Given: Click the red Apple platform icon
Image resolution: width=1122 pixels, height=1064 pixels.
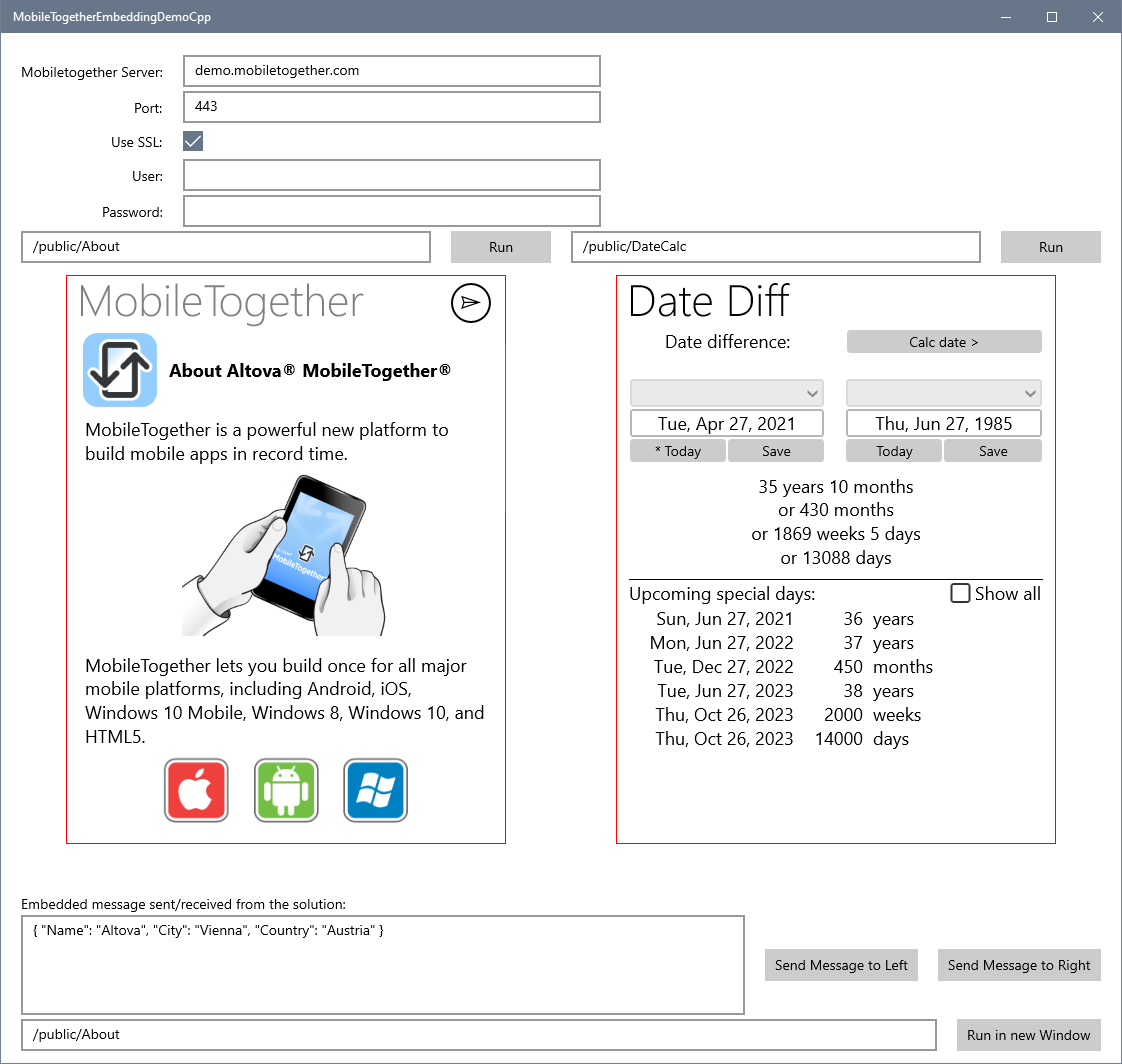Looking at the screenshot, I should click(x=196, y=790).
